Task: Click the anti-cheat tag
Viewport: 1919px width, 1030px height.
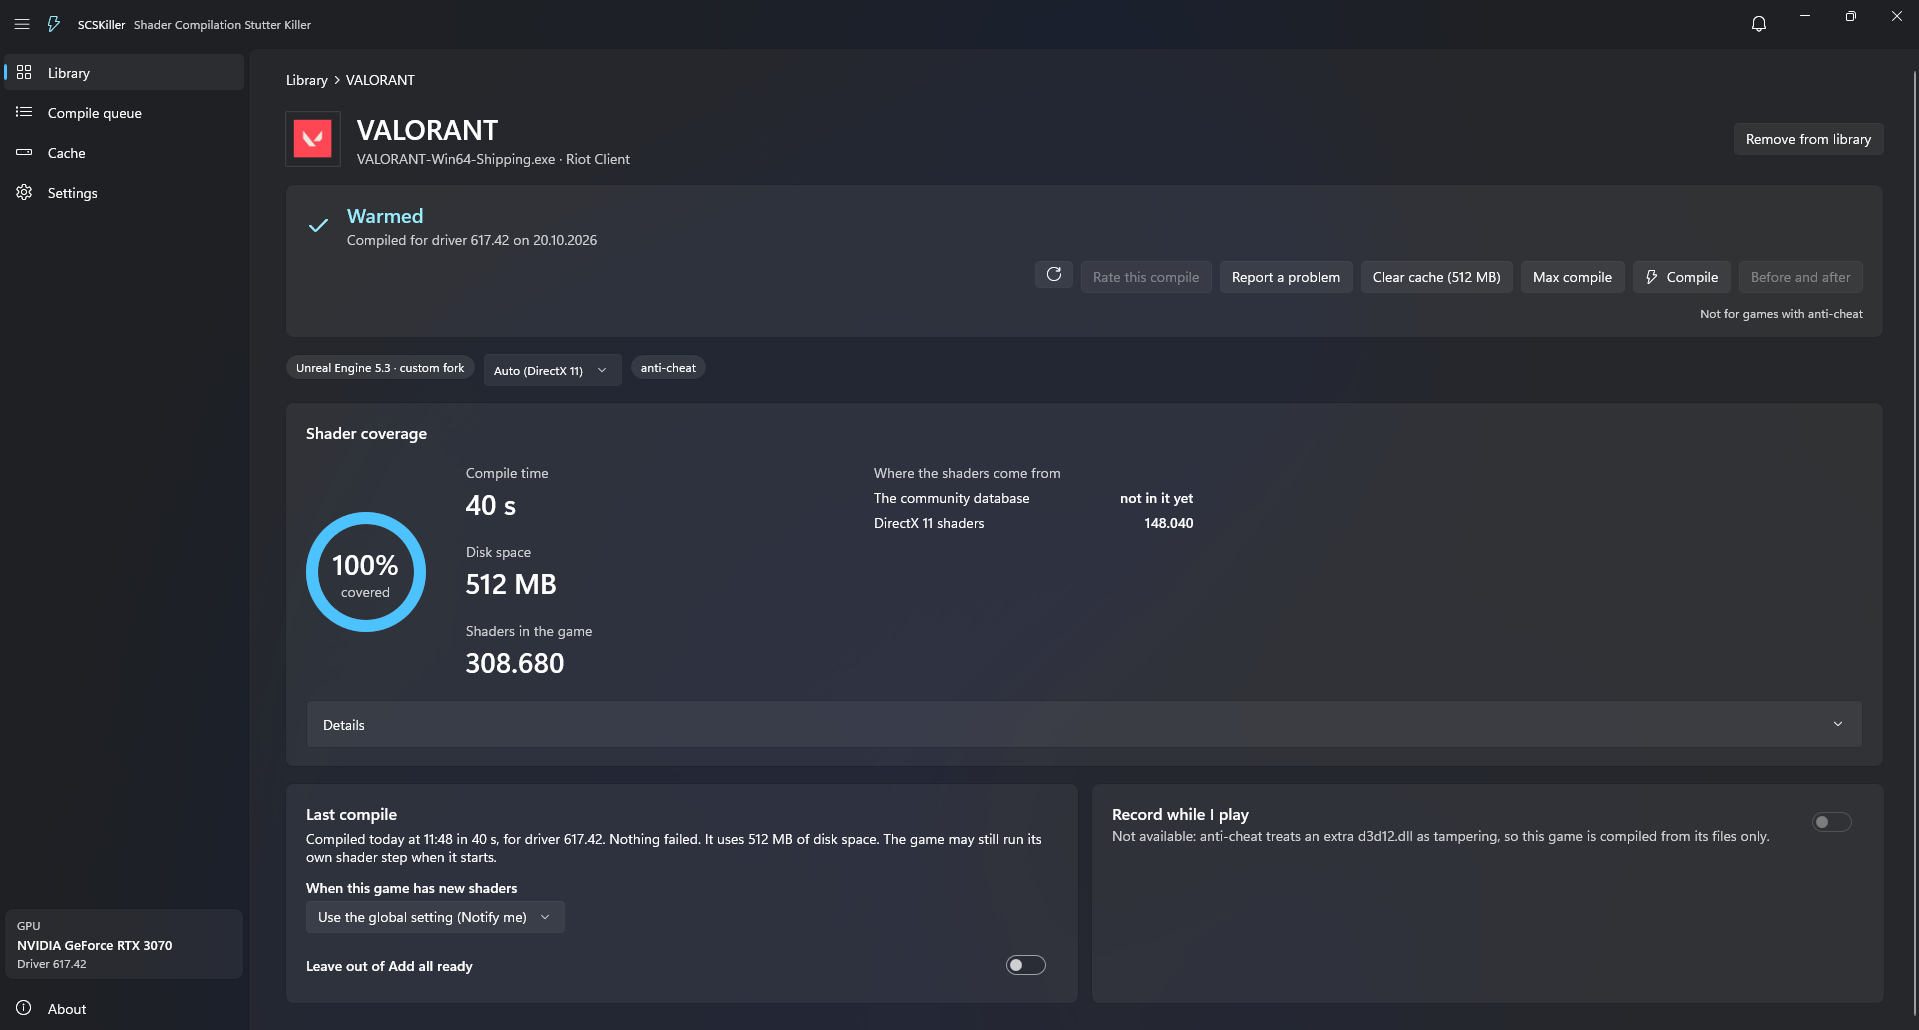Action: (668, 368)
